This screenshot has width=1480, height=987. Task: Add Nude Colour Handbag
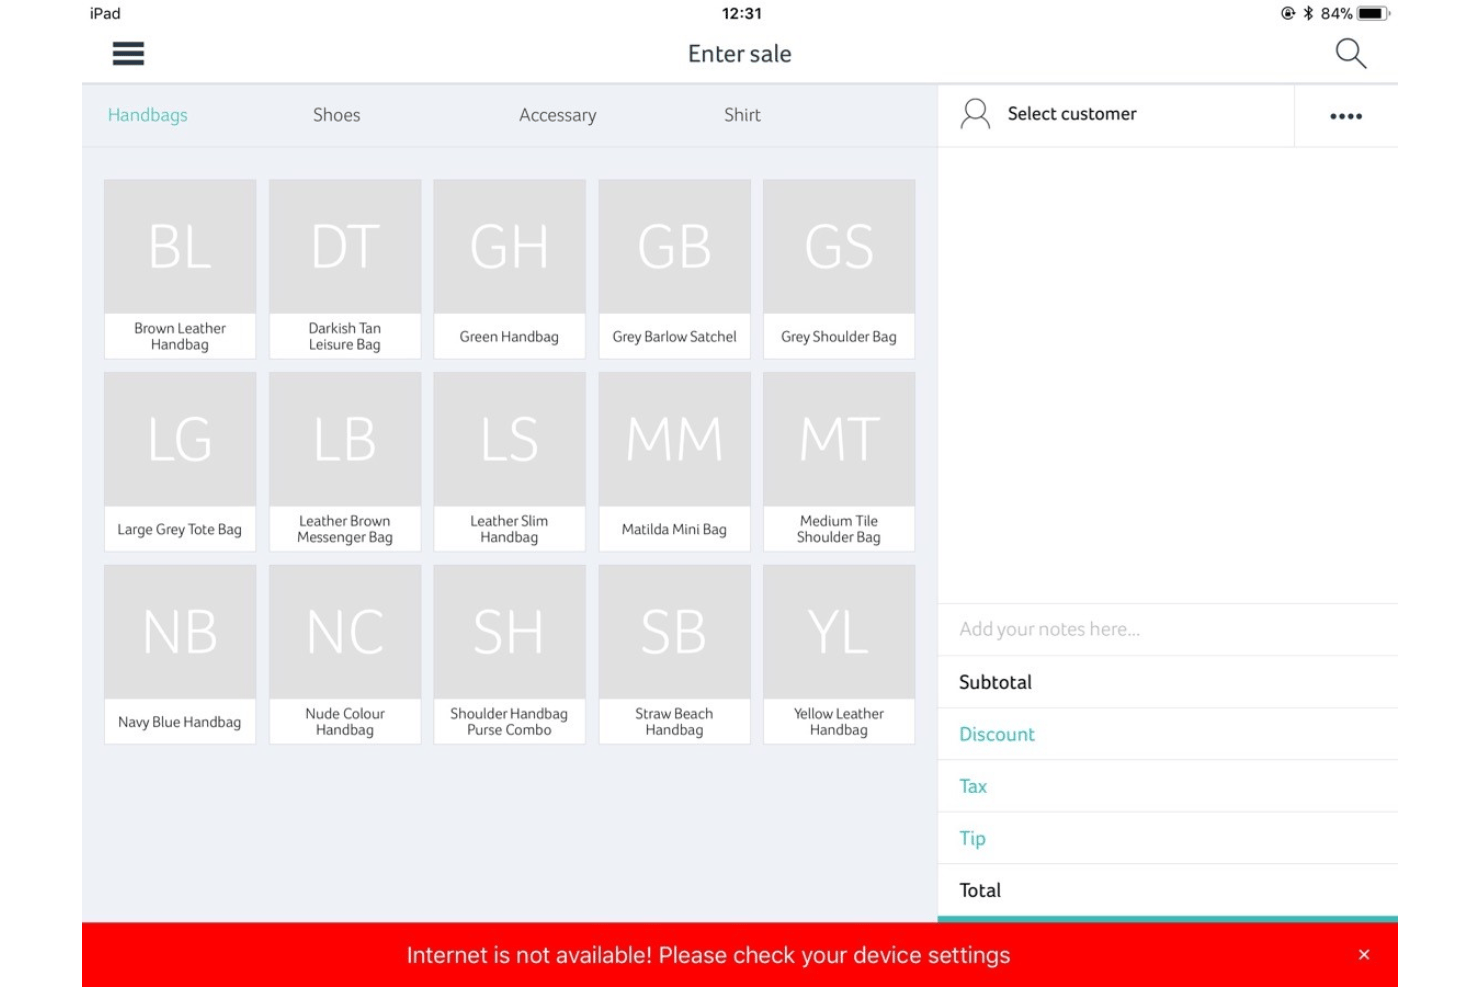point(345,655)
